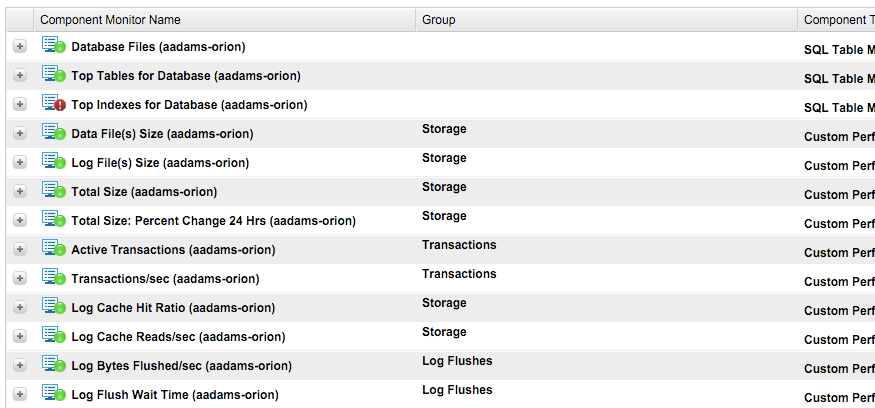Viewport: 875px width, 408px height.
Task: Expand the Top Indexes for Database row
Action: pyautogui.click(x=19, y=105)
